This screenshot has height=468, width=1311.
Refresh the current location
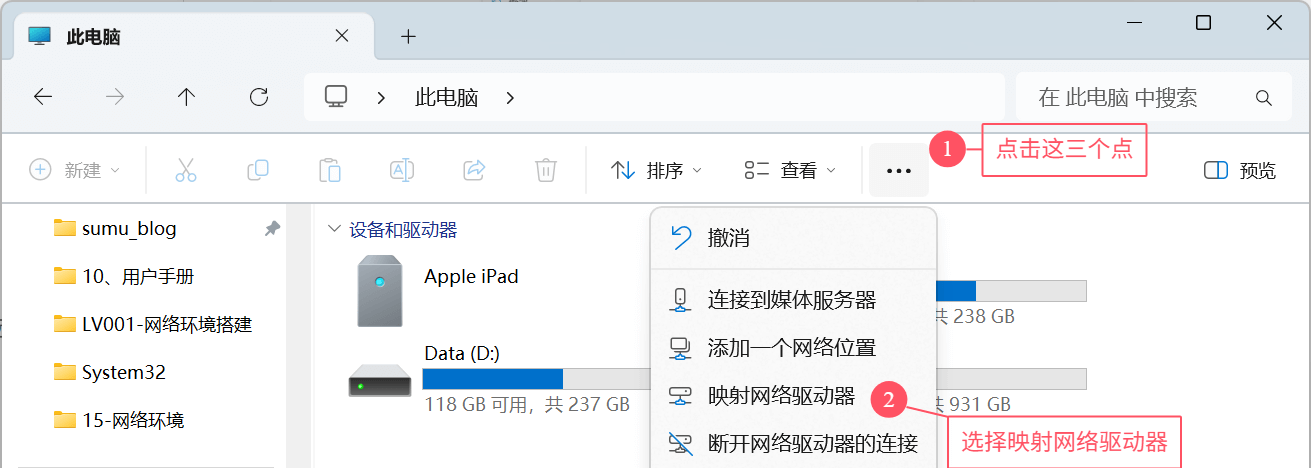click(259, 97)
